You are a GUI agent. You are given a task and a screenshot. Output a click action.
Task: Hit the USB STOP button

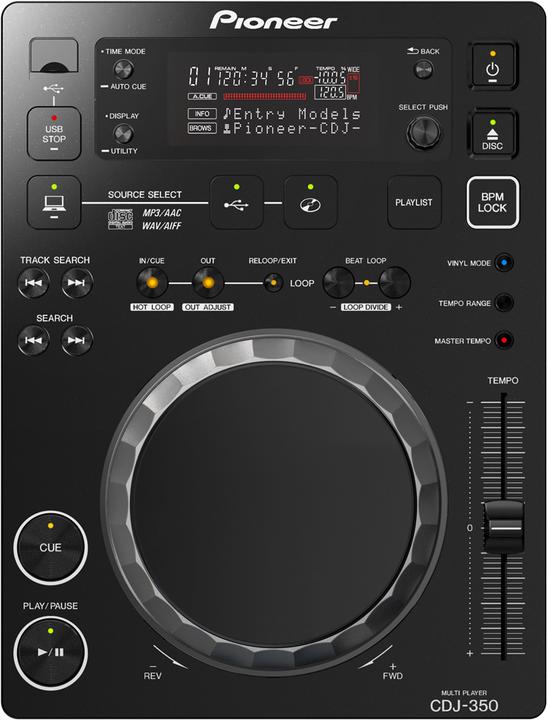pos(54,134)
